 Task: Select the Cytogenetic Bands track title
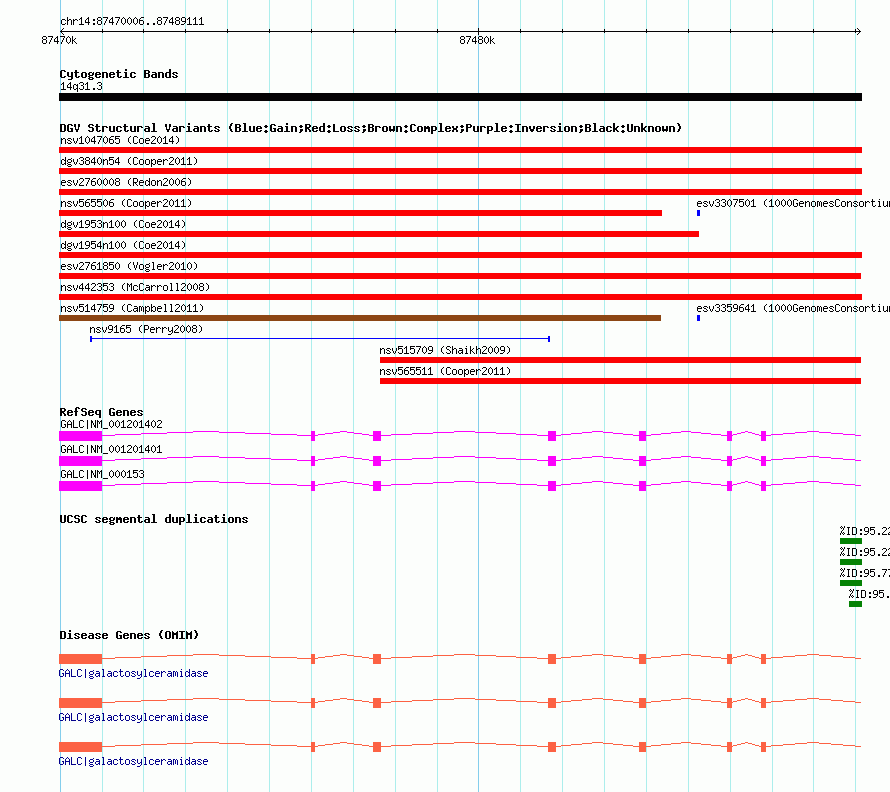point(119,74)
